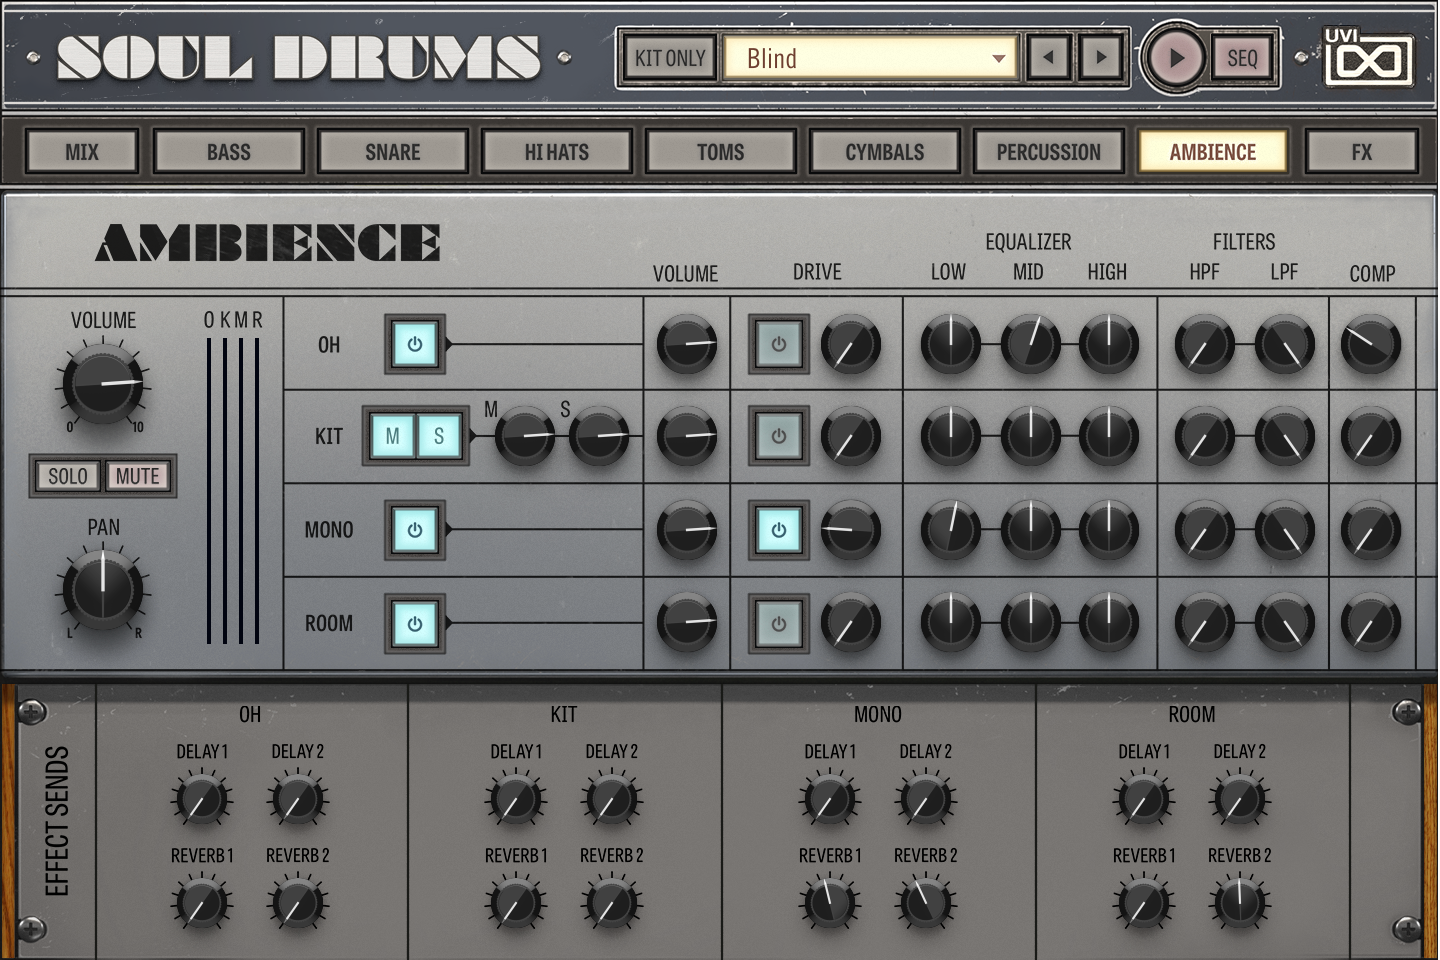Load the previous preset with the left arrow
The image size is (1440, 960).
click(x=1048, y=57)
